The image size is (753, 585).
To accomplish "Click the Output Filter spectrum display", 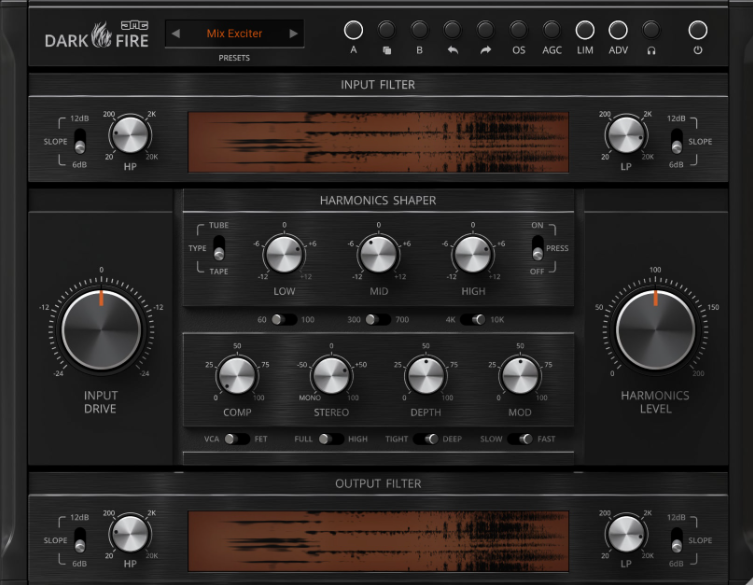I will (x=378, y=541).
